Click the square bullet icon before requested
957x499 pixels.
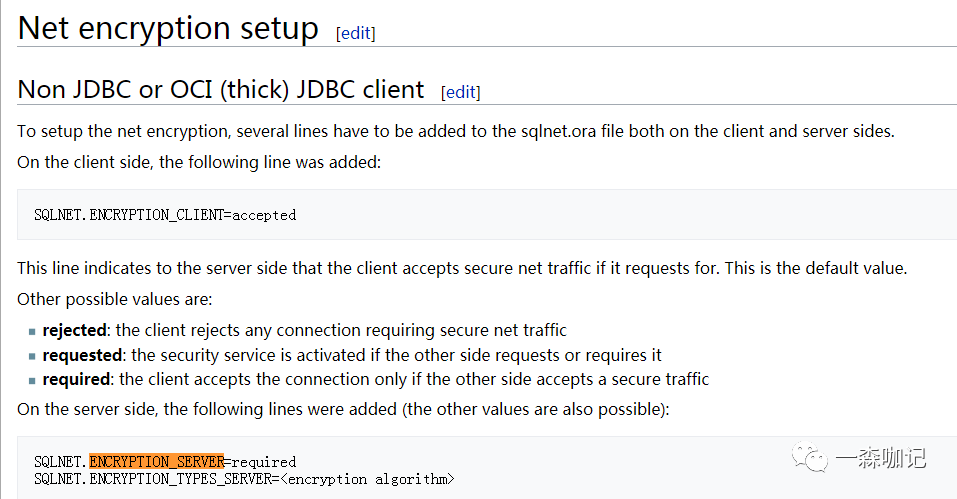[32, 356]
